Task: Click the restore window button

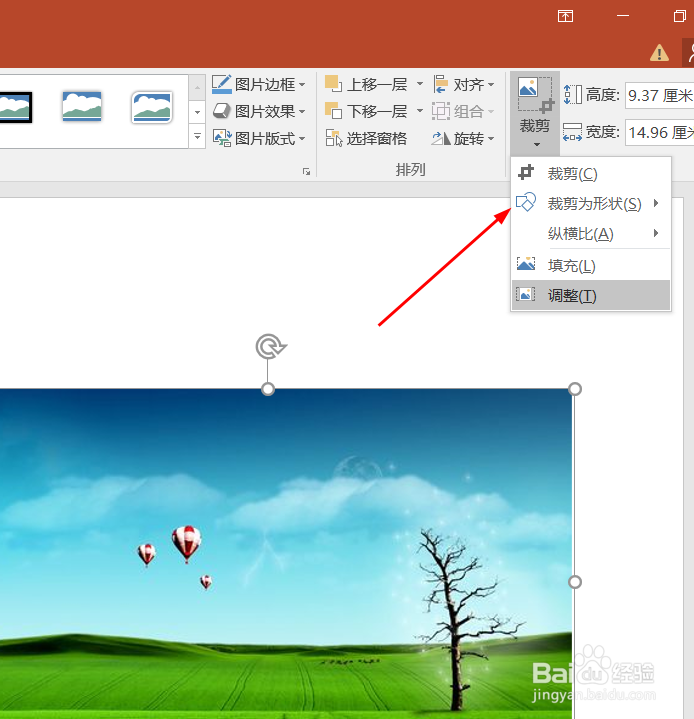Action: (x=680, y=16)
